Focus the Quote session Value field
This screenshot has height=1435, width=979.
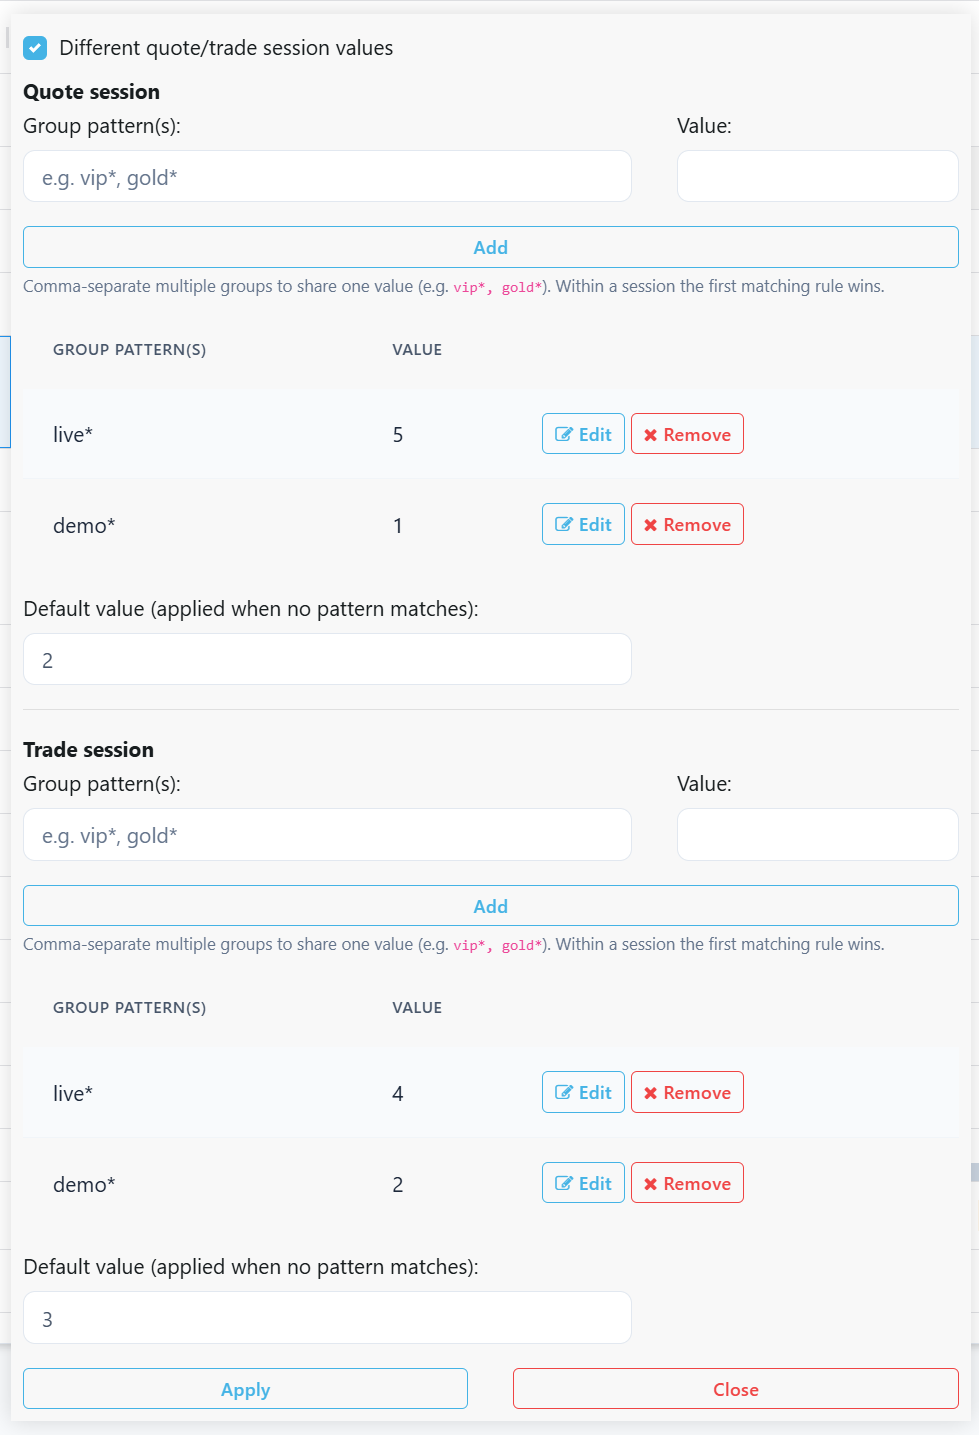coord(818,176)
